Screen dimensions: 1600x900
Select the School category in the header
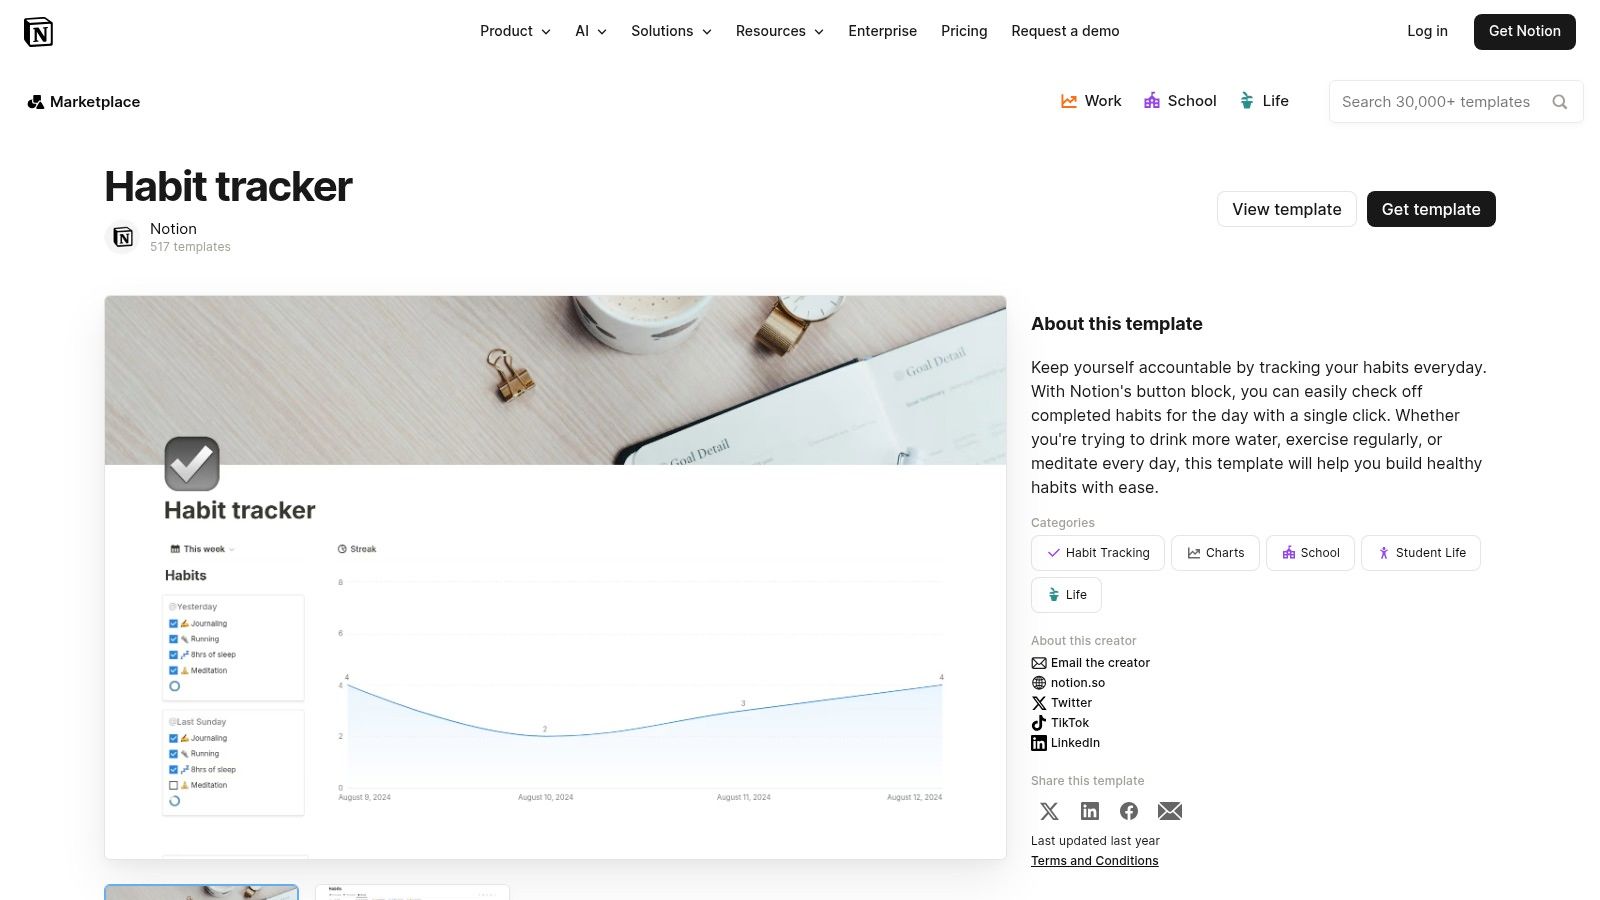pos(1180,101)
